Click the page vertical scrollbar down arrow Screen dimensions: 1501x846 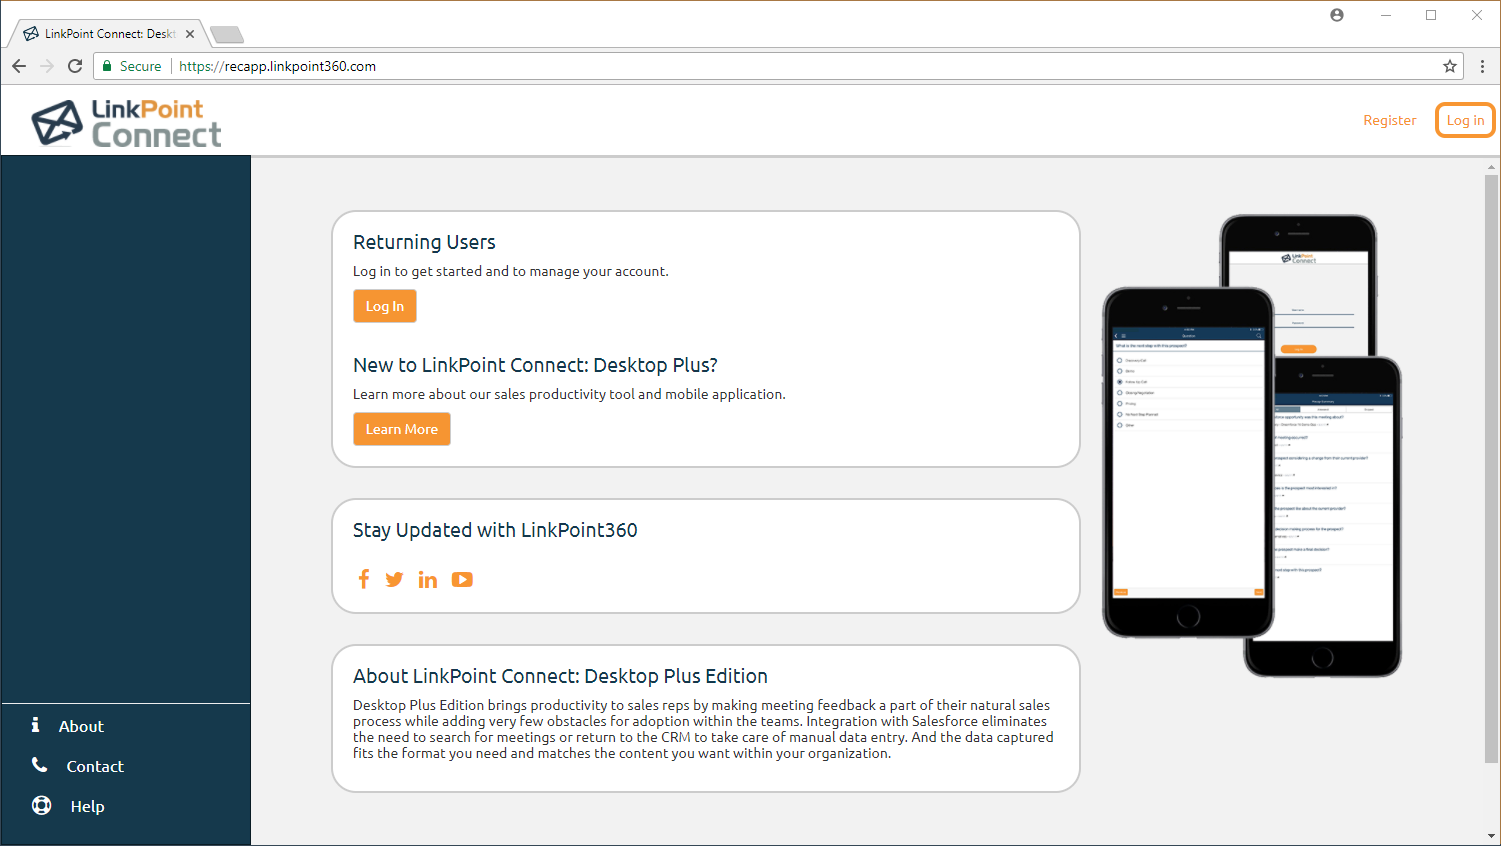click(1491, 836)
